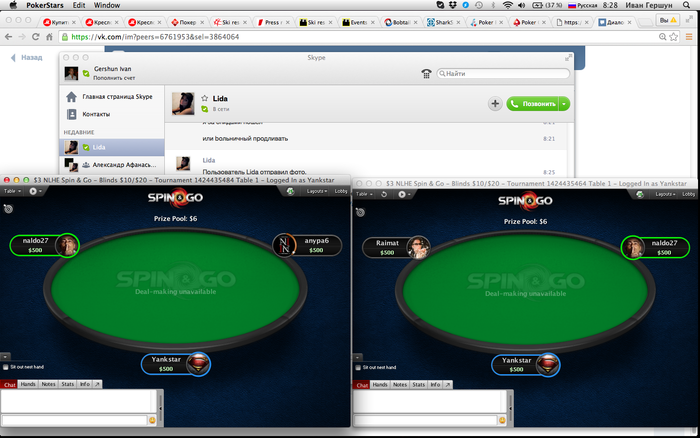This screenshot has width=700, height=438.
Task: Open Chrome hamburger menu
Action: [x=689, y=37]
